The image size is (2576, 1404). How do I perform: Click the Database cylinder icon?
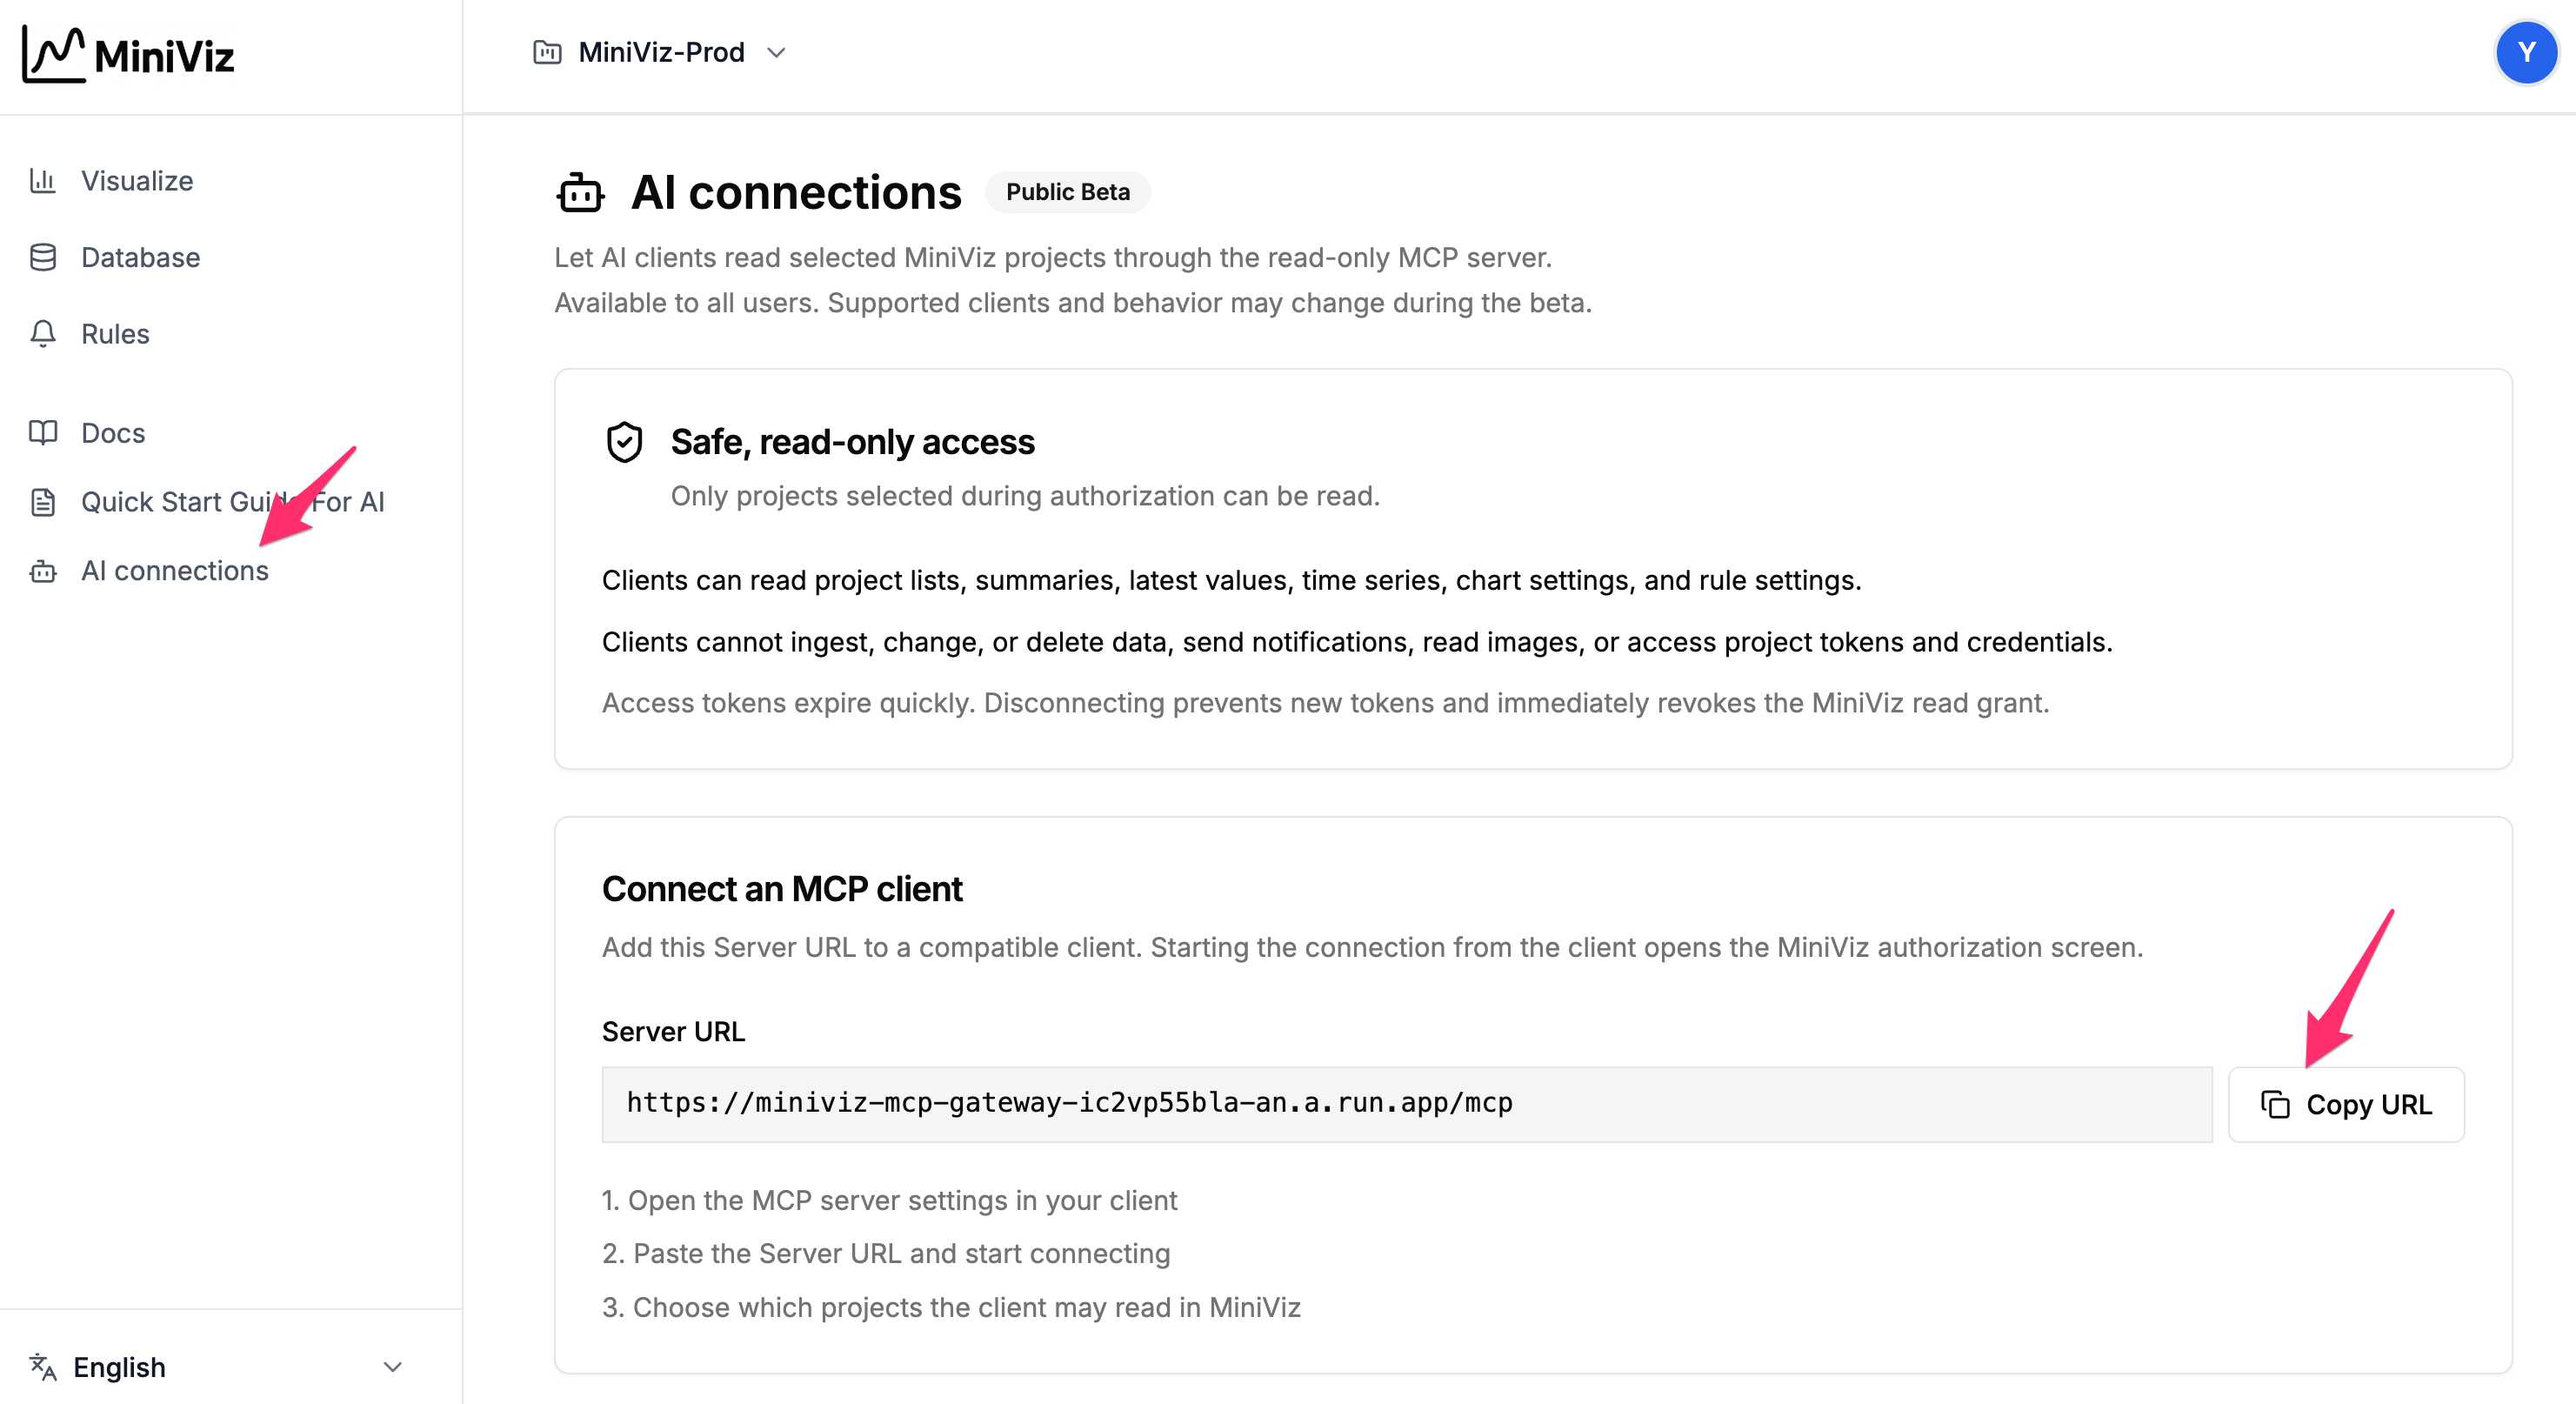[x=43, y=257]
